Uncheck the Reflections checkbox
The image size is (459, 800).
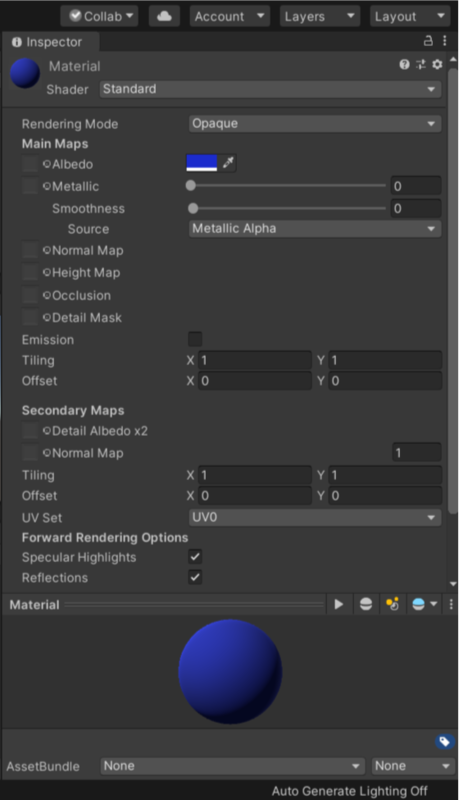(195, 577)
